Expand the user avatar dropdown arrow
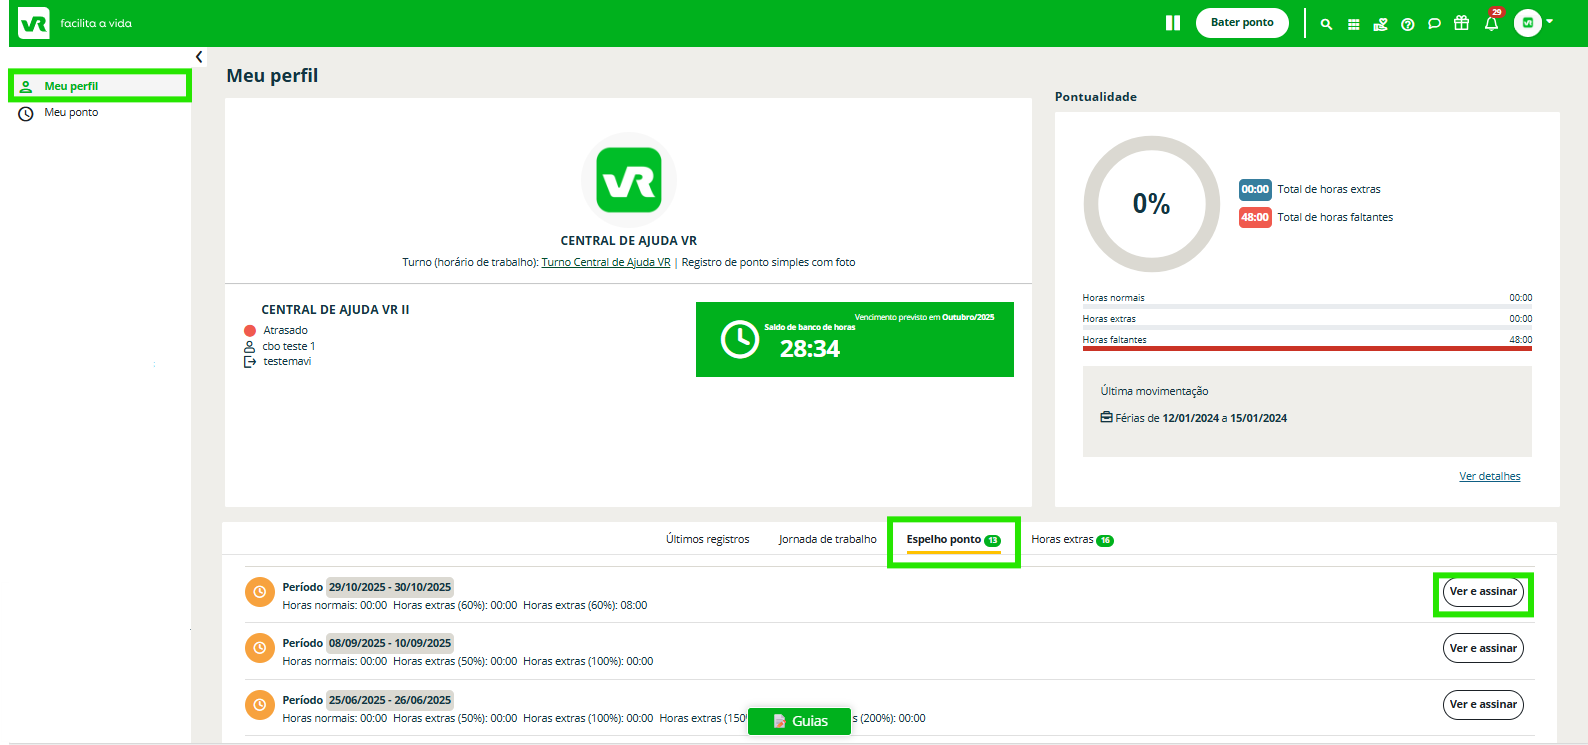1588x745 pixels. click(x=1549, y=21)
